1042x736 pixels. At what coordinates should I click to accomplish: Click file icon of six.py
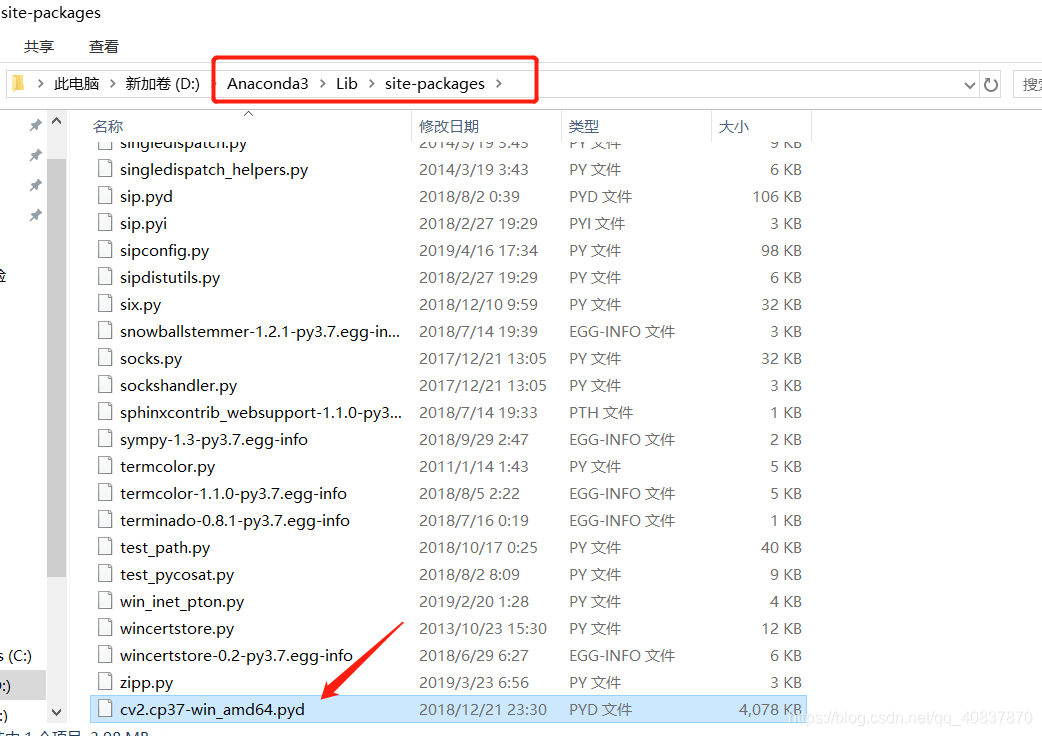pos(105,304)
